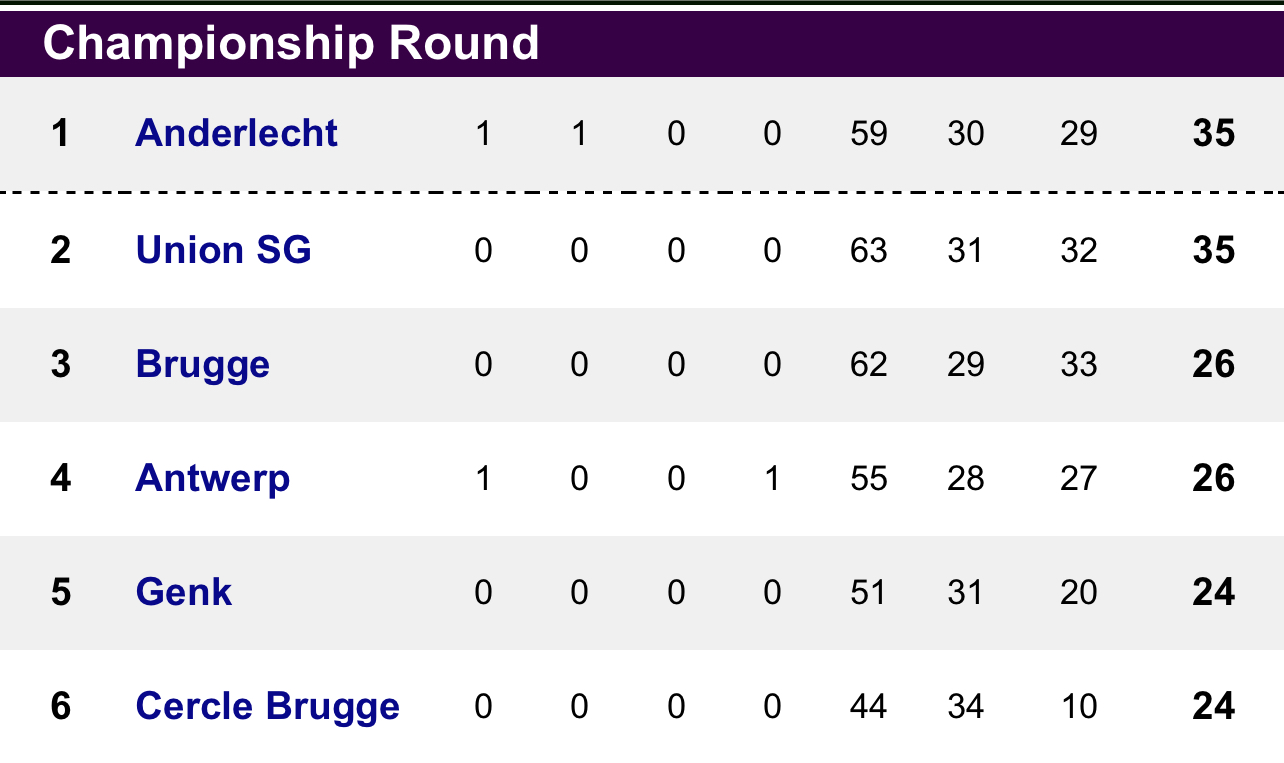The width and height of the screenshot is (1284, 763).
Task: Open the Cercle Brugge team link
Action: pos(267,707)
